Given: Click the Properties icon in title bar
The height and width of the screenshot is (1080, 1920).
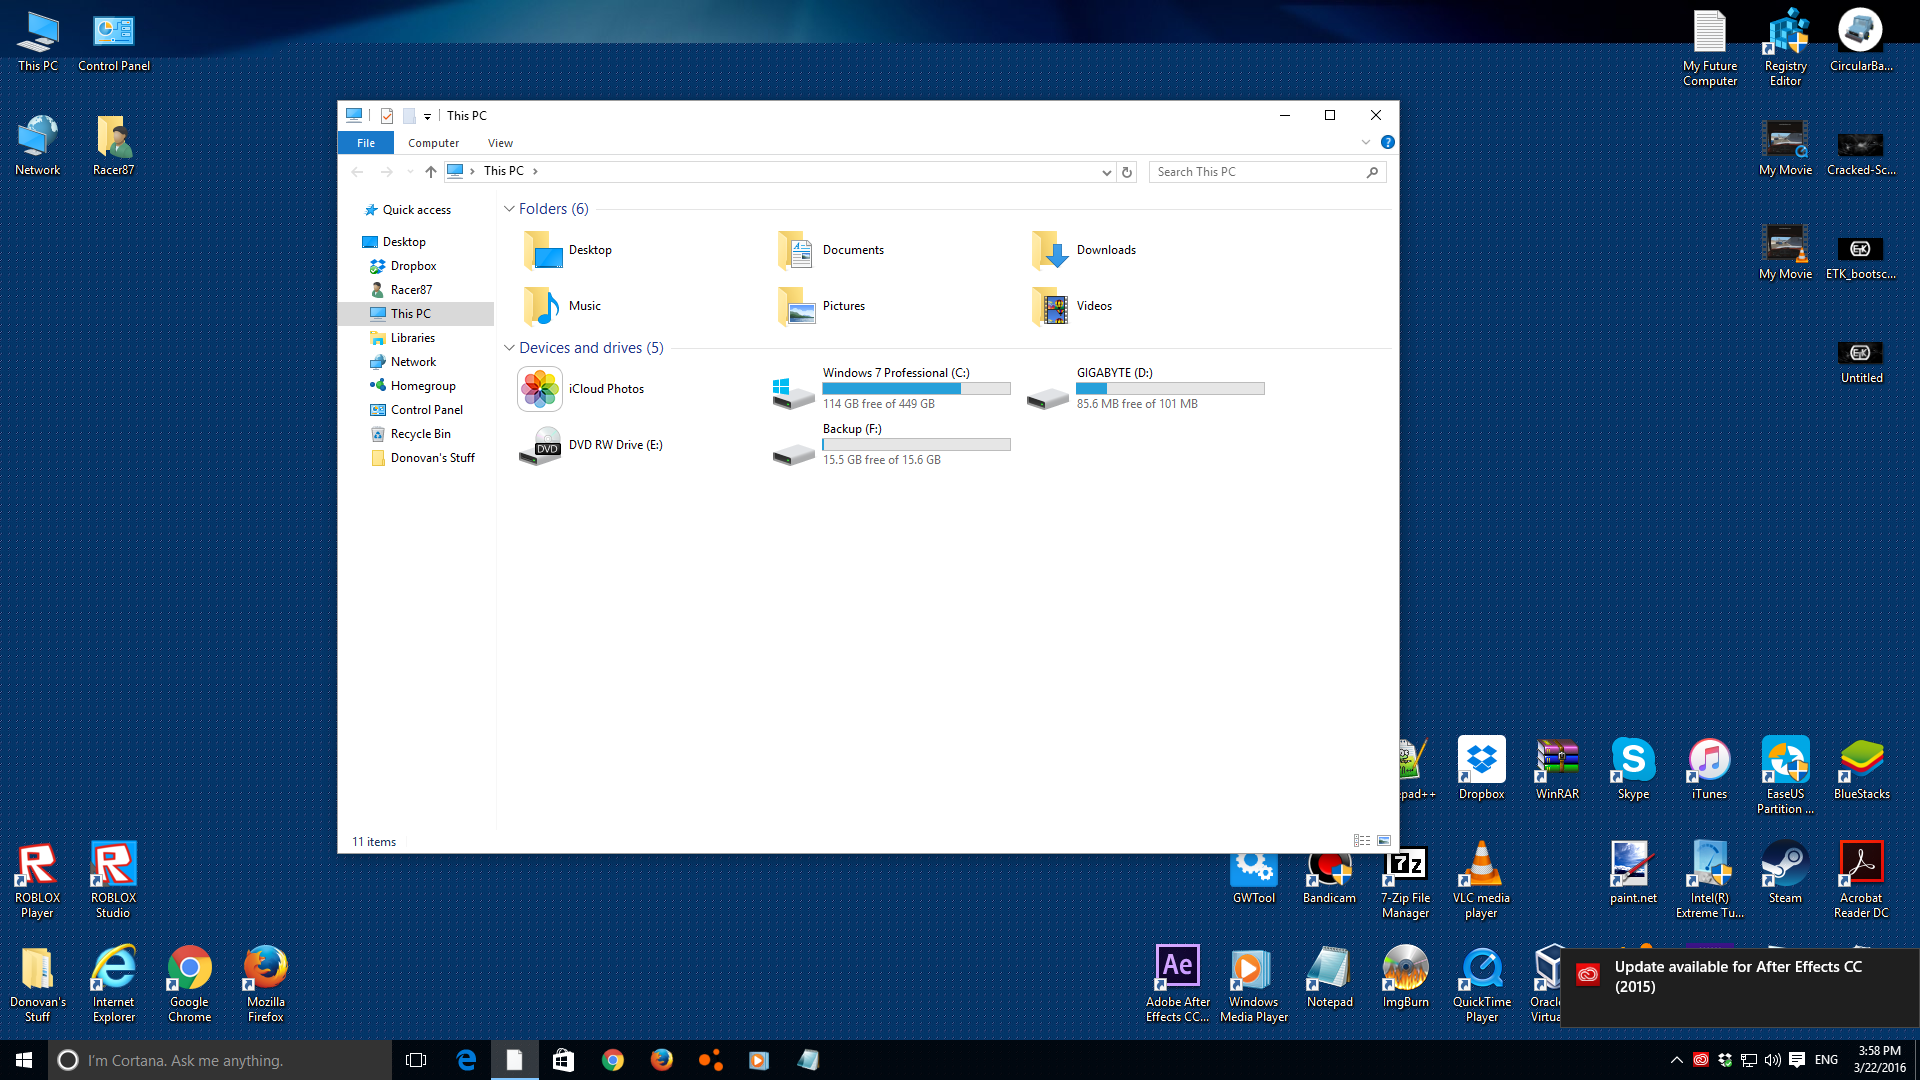Looking at the screenshot, I should pyautogui.click(x=387, y=116).
